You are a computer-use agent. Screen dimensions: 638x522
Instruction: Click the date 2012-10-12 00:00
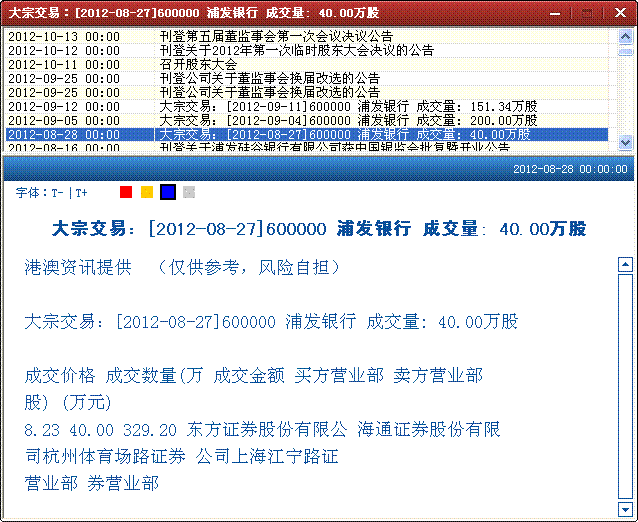click(64, 50)
